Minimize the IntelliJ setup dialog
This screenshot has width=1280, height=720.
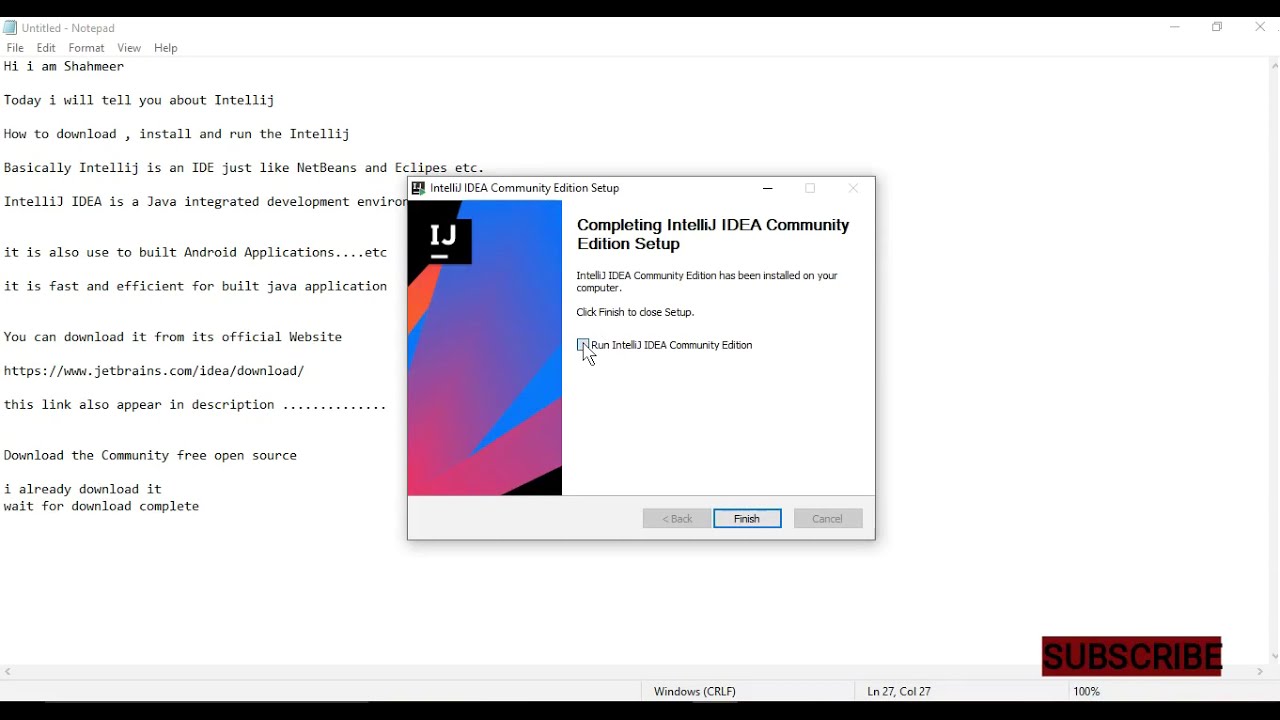768,188
